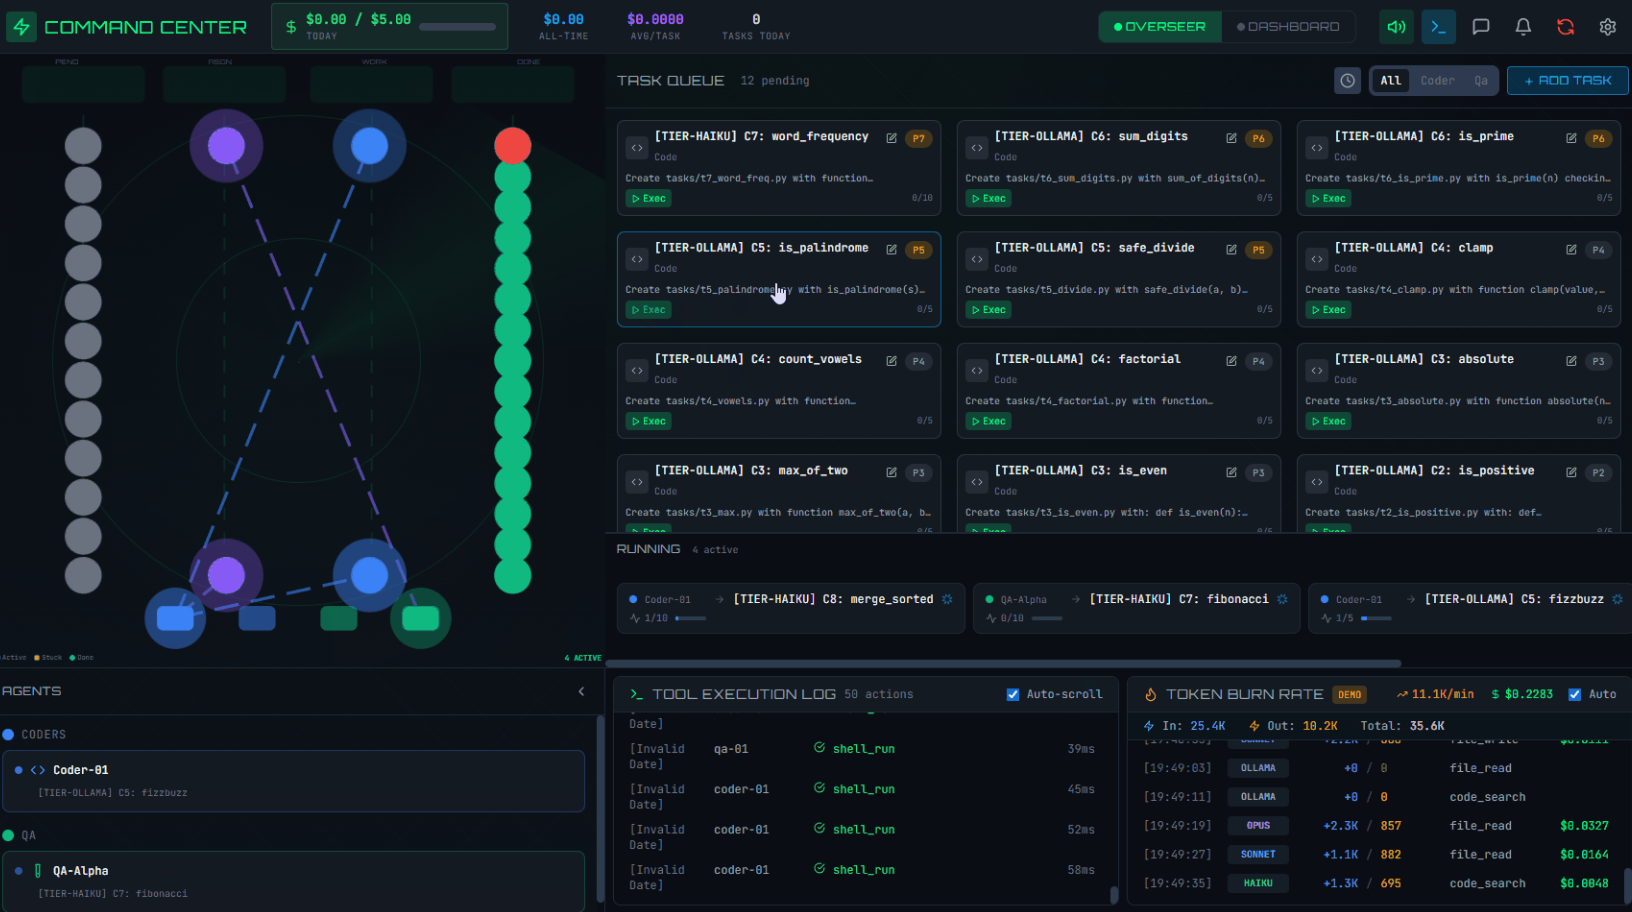Viewport: 1632px width, 912px height.
Task: Edit the C3: max_of_two task
Action: (x=891, y=472)
